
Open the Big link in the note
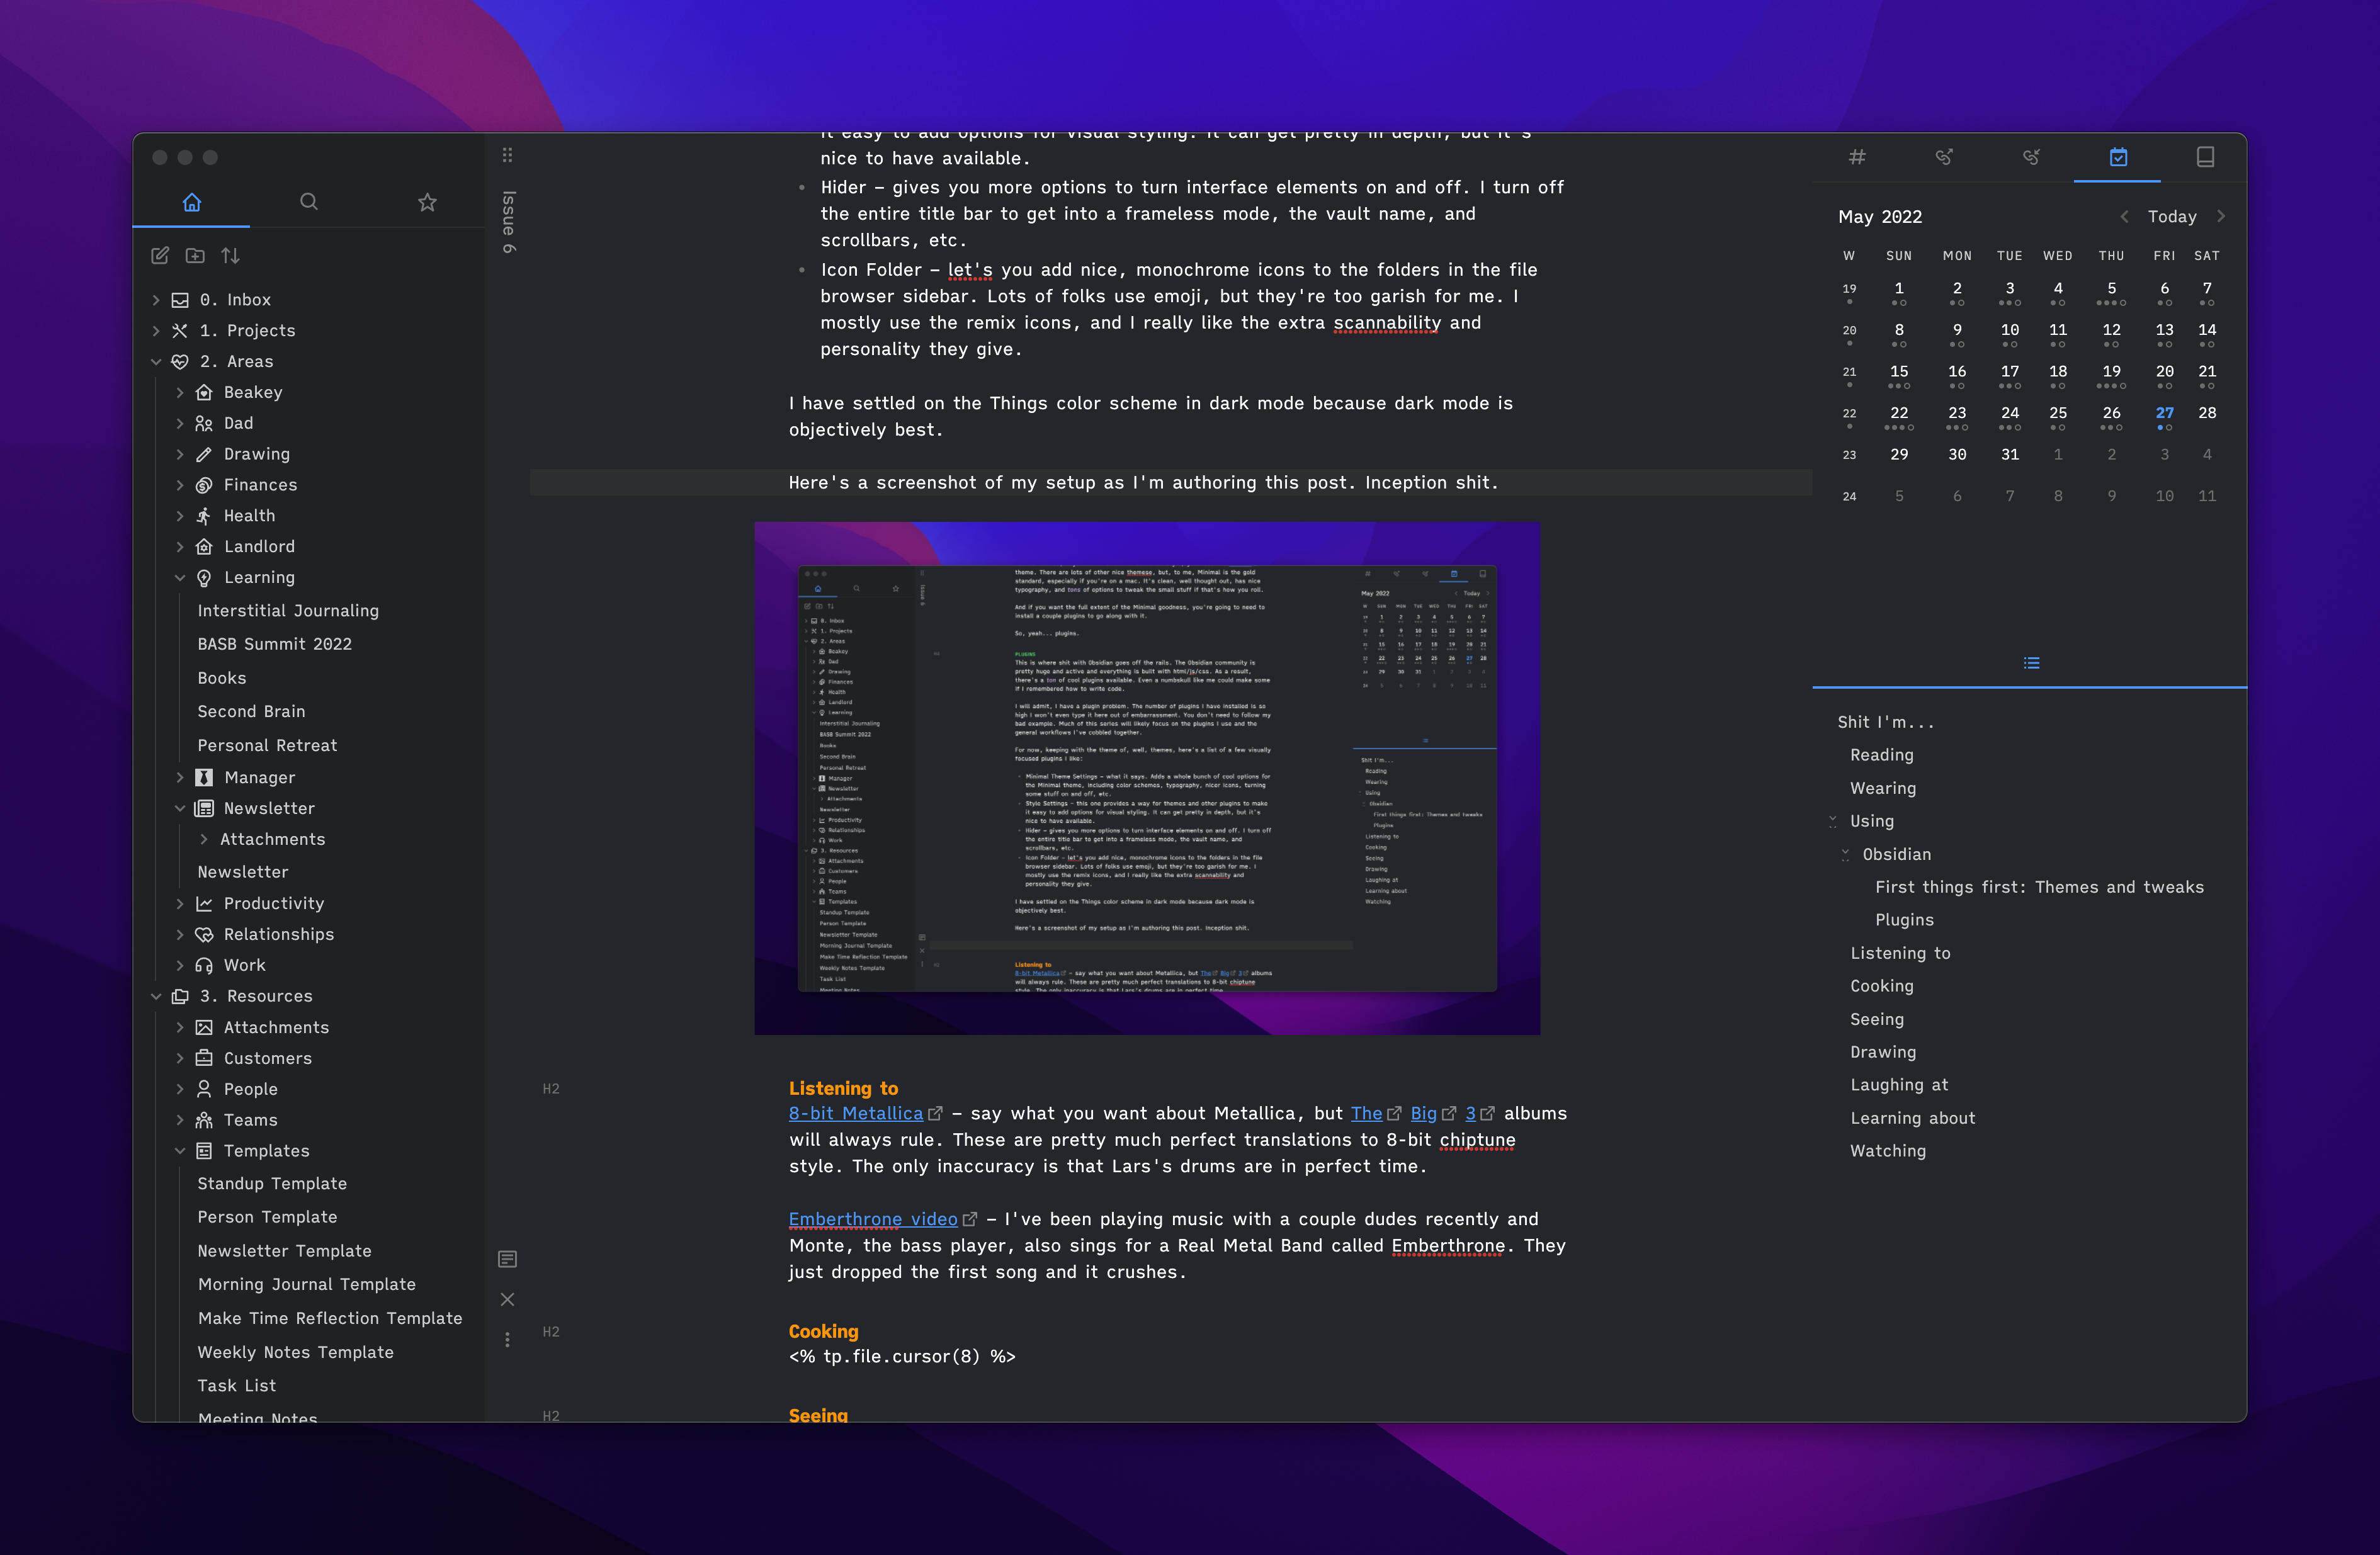(1424, 1114)
